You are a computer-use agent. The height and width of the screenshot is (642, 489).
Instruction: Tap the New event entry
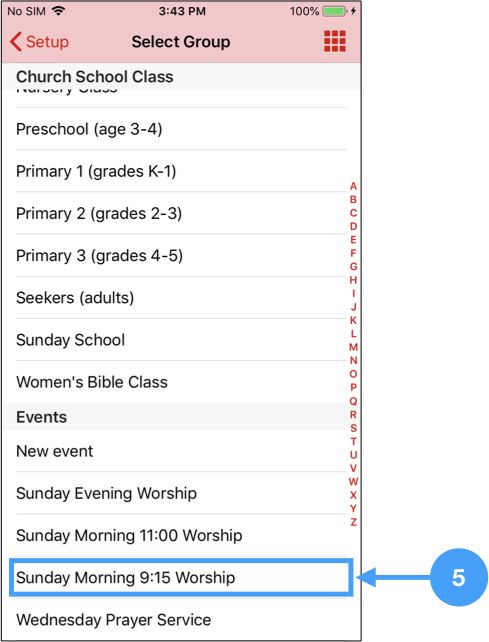pyautogui.click(x=181, y=451)
